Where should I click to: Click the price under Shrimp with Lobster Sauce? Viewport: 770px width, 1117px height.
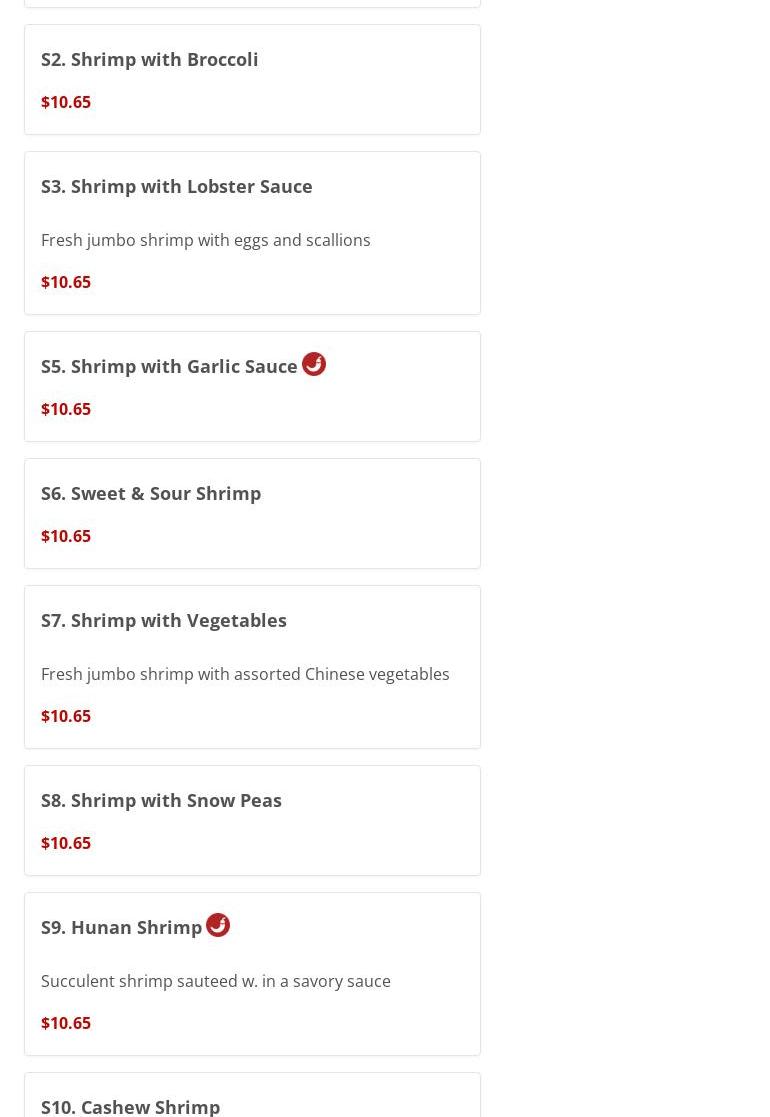click(66, 282)
